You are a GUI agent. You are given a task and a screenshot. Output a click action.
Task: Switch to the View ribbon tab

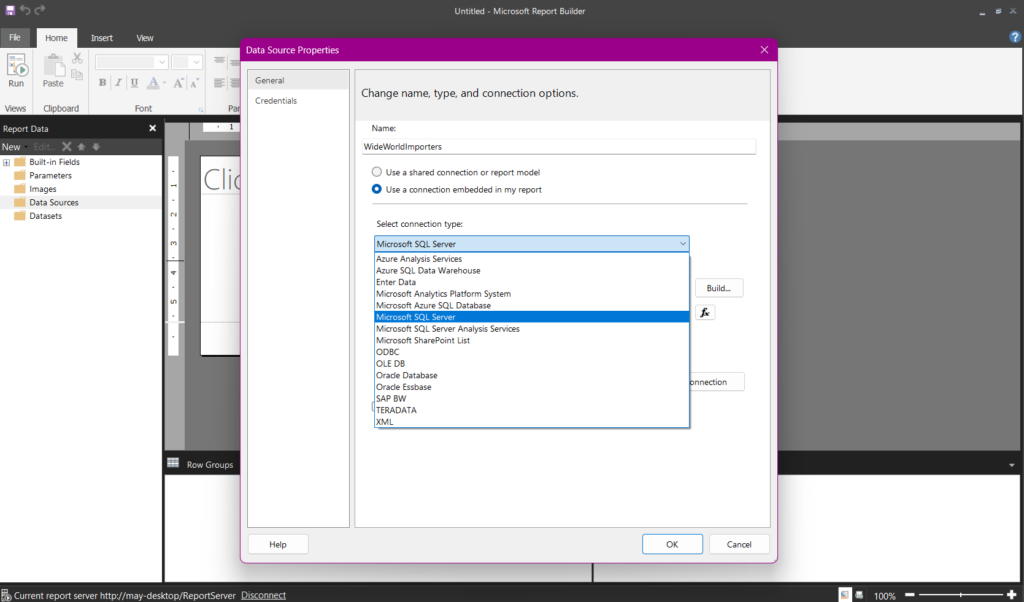click(145, 38)
